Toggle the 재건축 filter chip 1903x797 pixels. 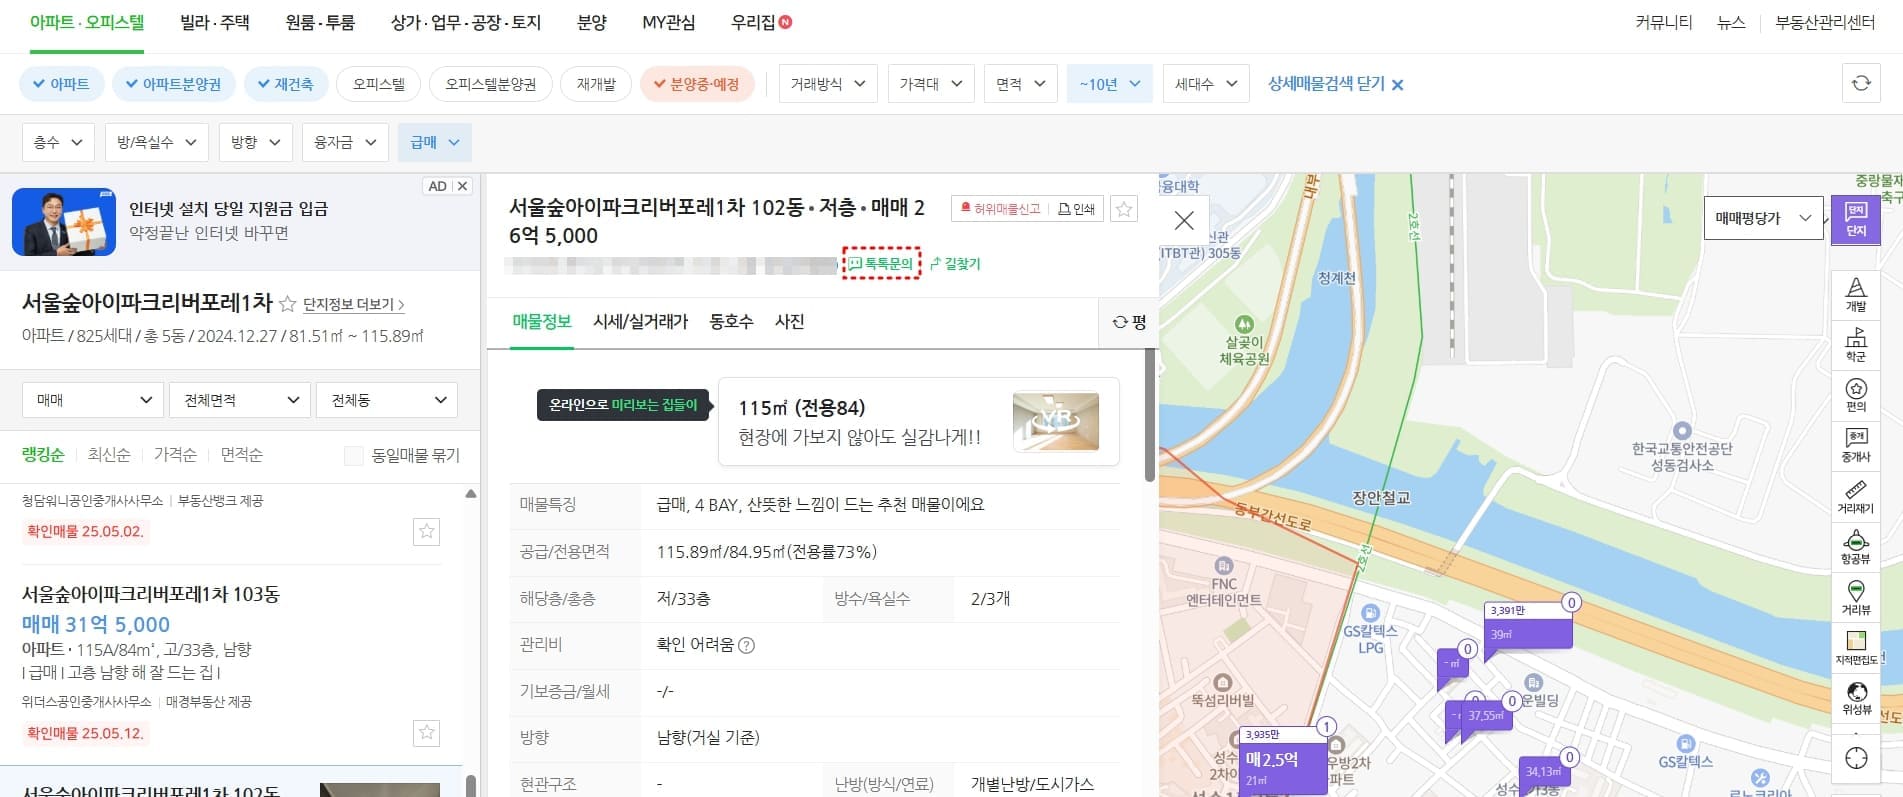click(285, 84)
